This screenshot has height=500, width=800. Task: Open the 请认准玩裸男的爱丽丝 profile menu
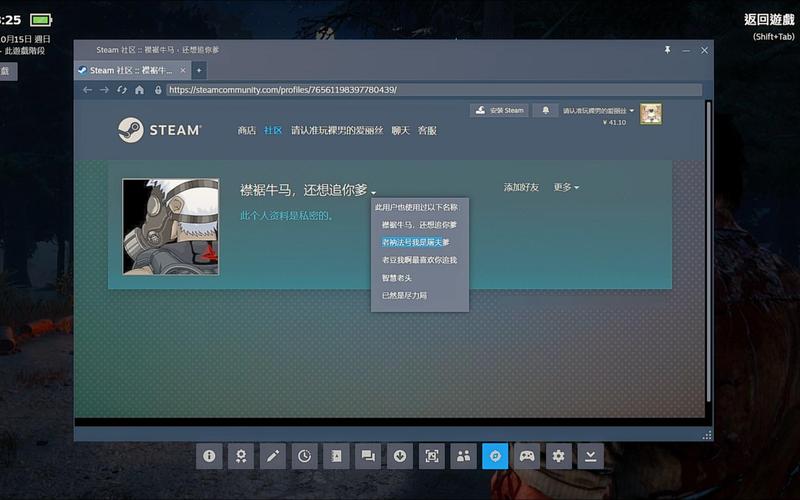point(337,131)
